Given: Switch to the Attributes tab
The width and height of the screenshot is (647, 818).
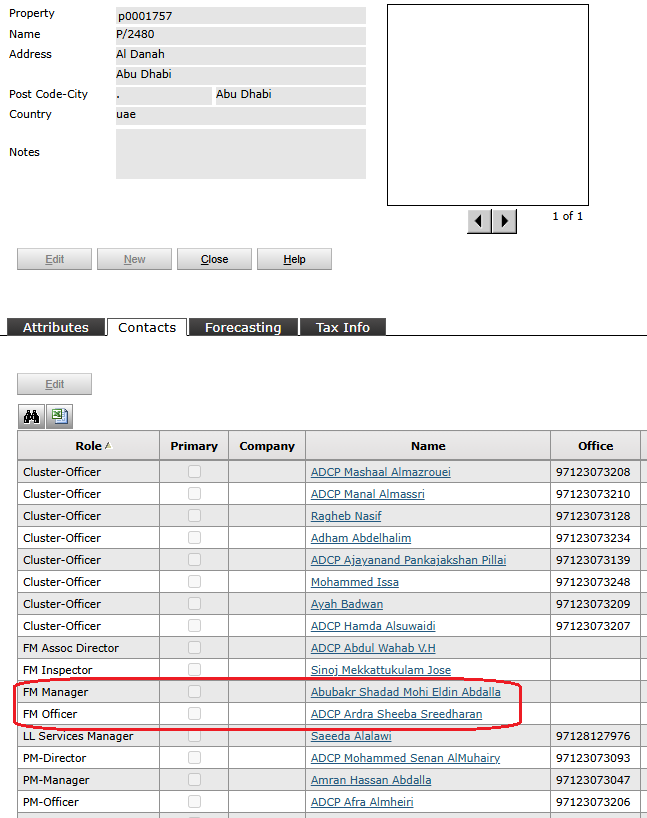Looking at the screenshot, I should pos(56,327).
